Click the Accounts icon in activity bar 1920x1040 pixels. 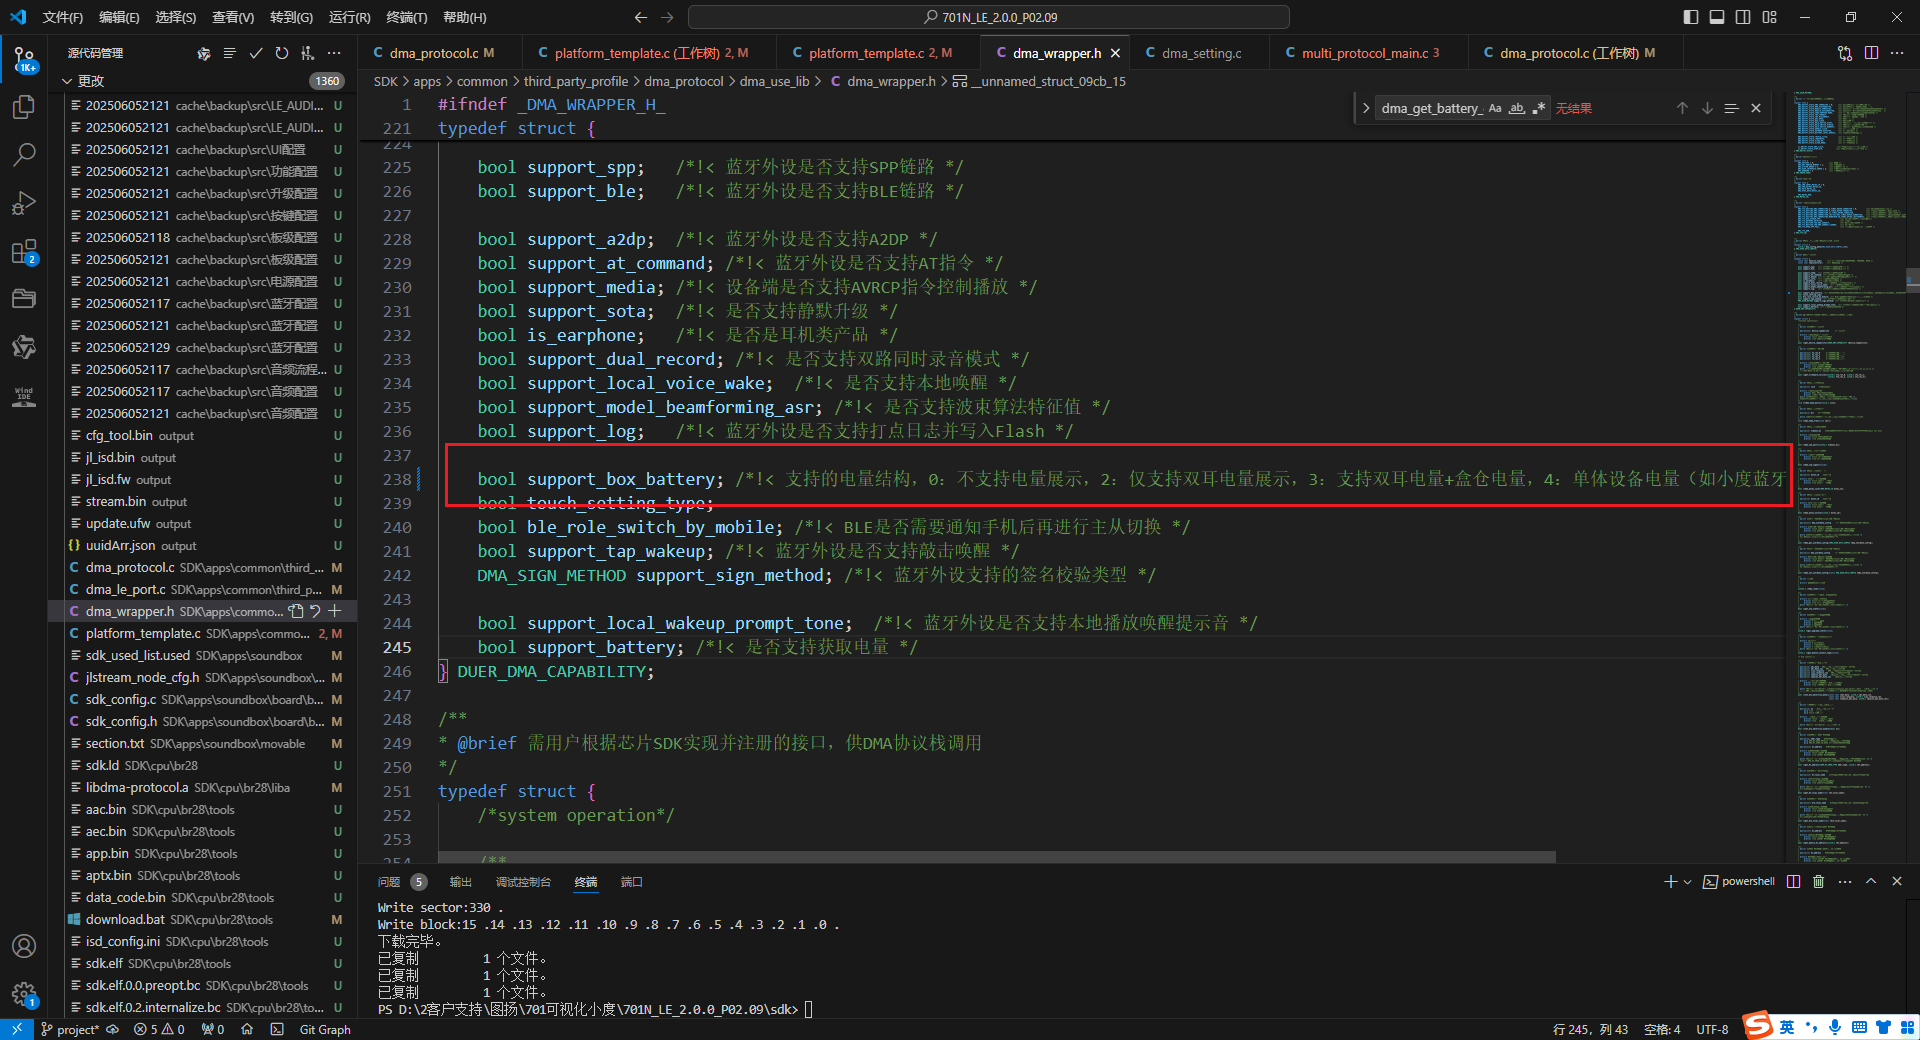pyautogui.click(x=24, y=946)
